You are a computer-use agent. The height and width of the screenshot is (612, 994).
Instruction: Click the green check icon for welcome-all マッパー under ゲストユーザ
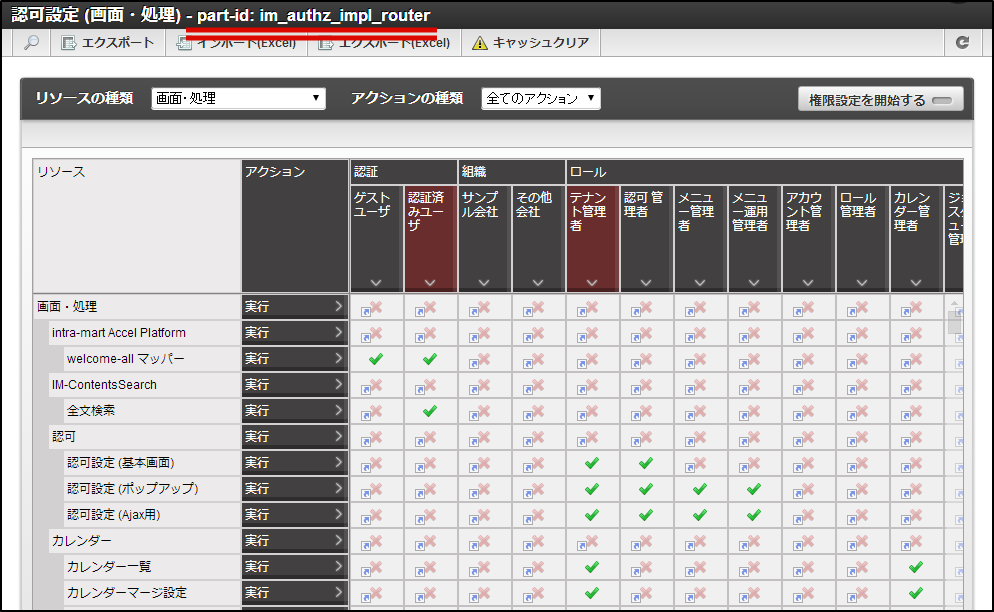374,358
